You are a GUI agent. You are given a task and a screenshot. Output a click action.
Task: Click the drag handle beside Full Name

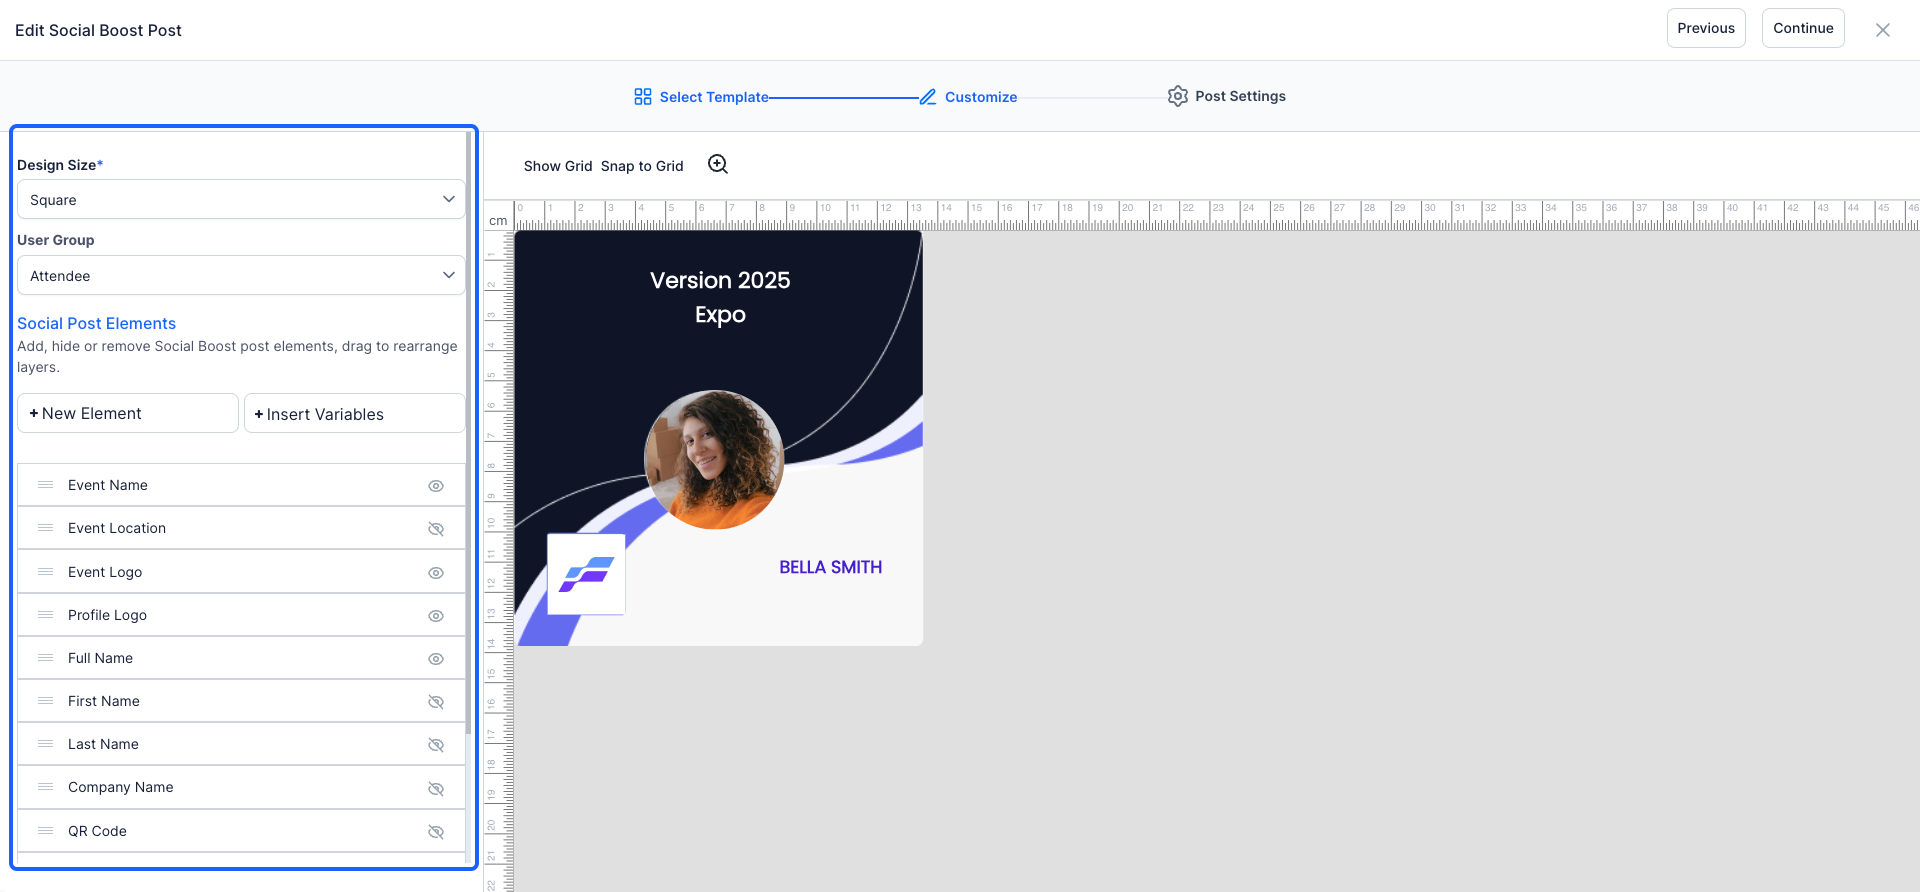pos(45,658)
